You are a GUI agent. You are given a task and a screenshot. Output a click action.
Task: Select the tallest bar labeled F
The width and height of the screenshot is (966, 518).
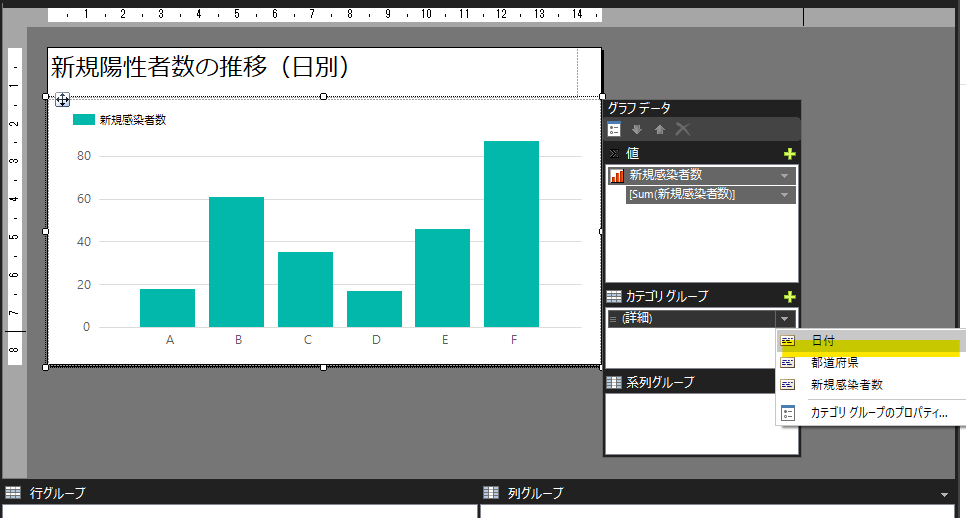pos(511,233)
